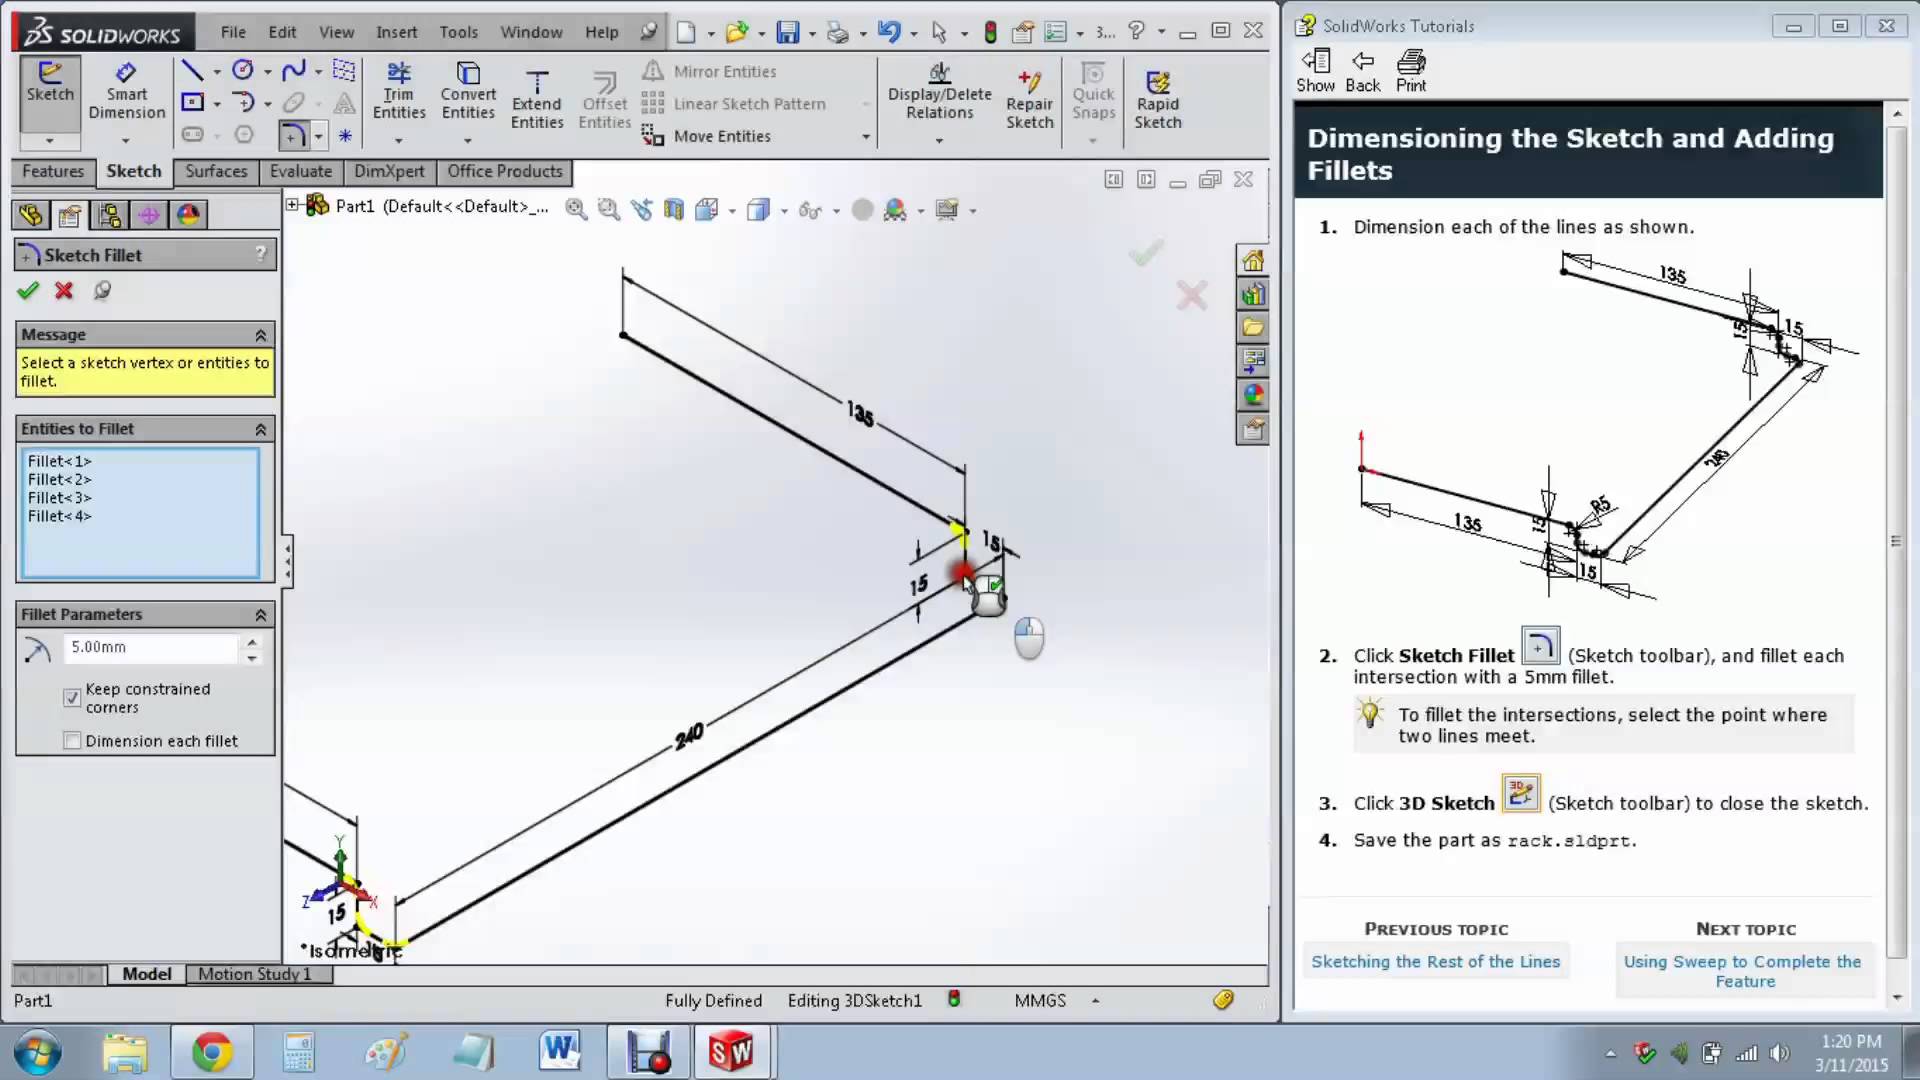Open the MMGS units dropdown
Viewport: 1920px width, 1080px height.
1095,1000
